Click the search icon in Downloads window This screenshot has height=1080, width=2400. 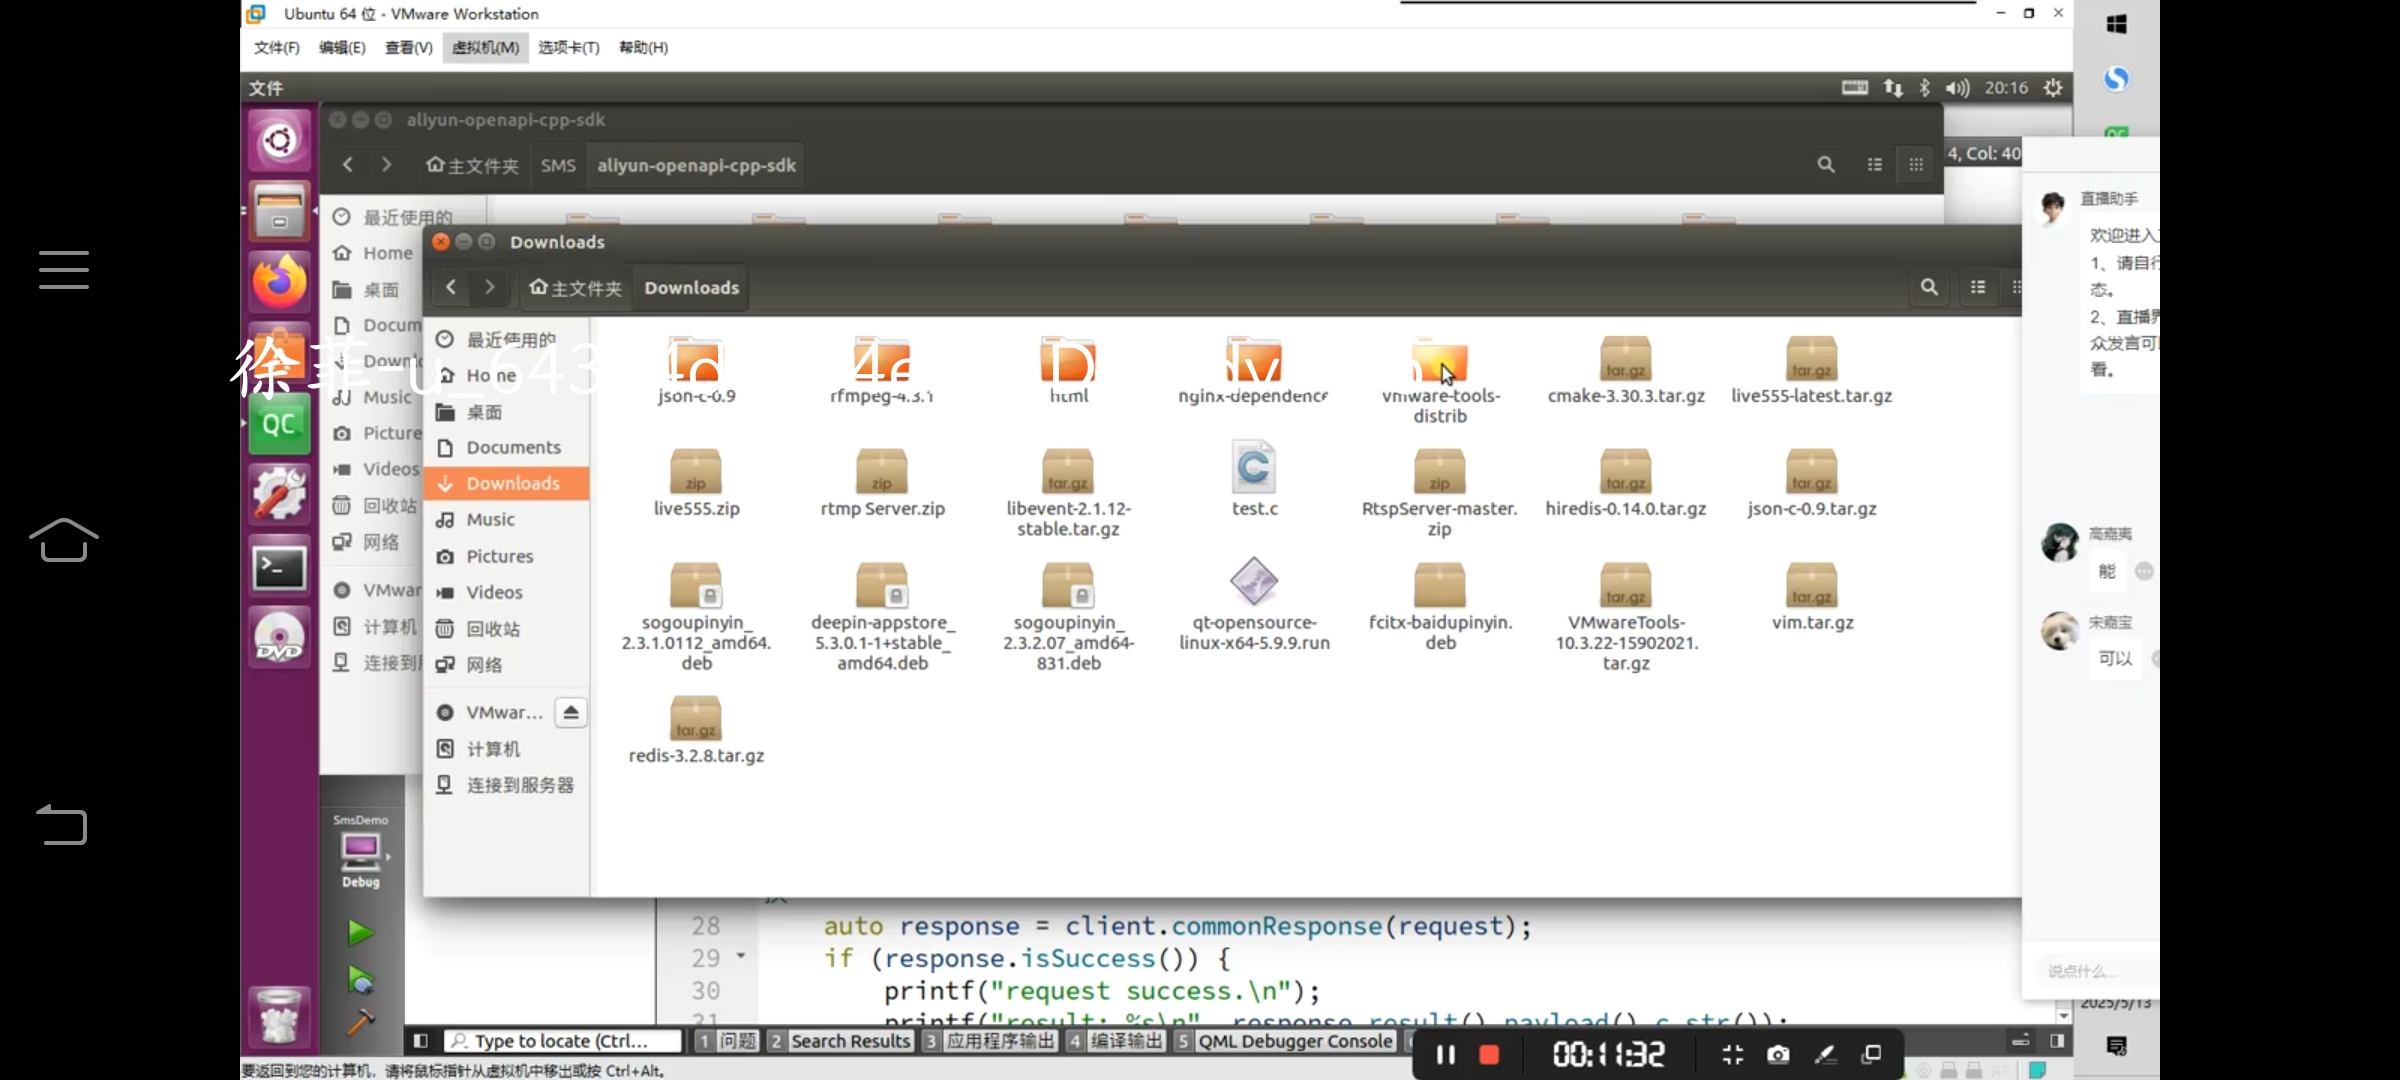1929,288
